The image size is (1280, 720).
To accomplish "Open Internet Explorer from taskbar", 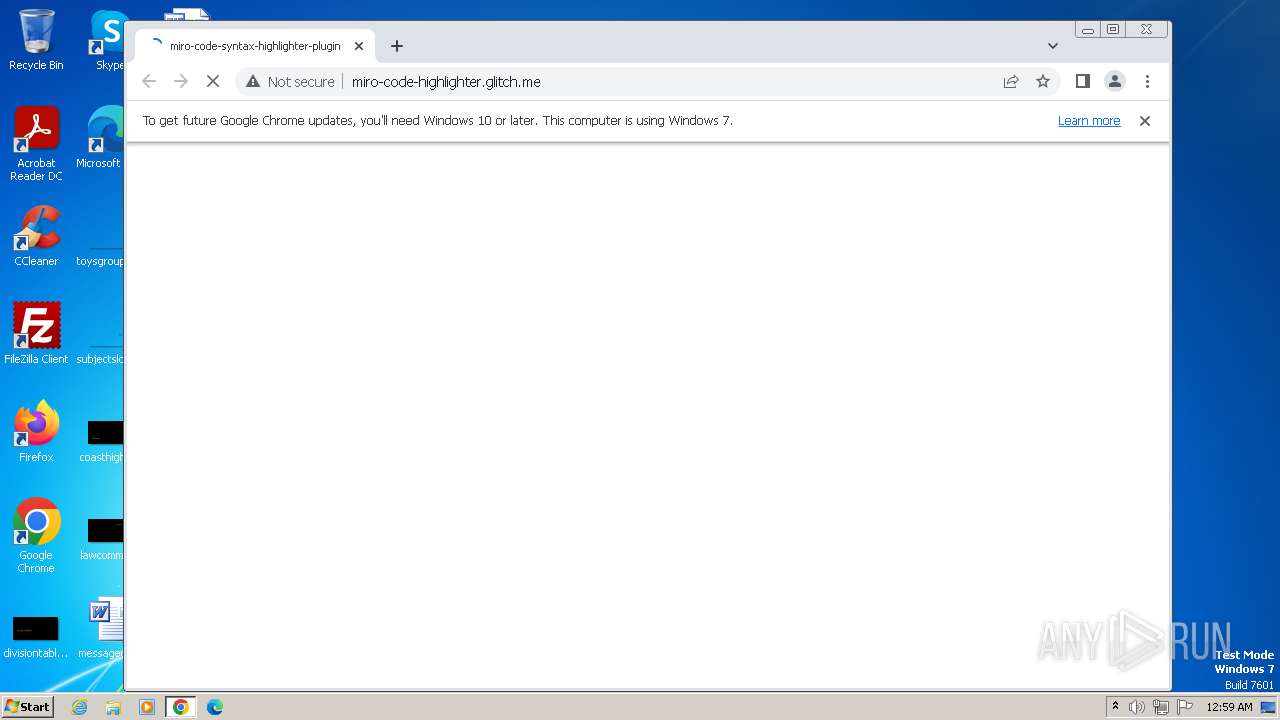I will click(80, 707).
